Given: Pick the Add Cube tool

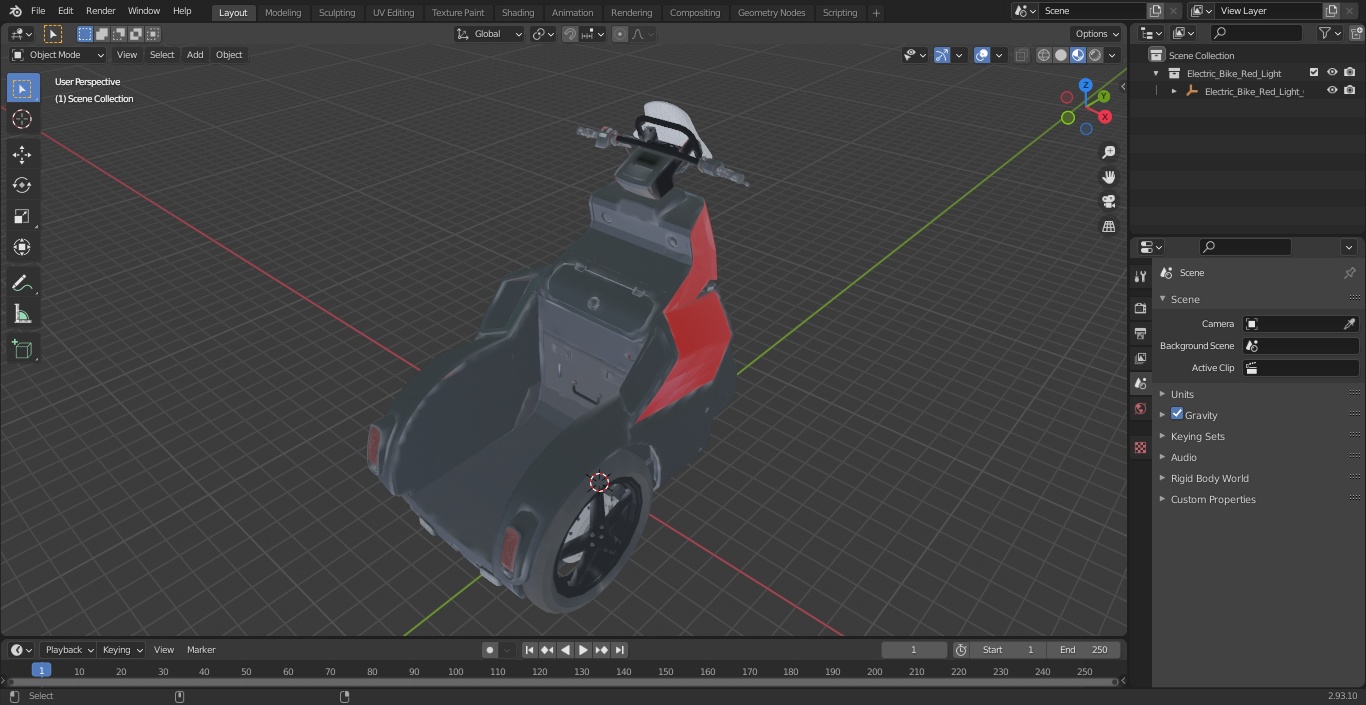Looking at the screenshot, I should pyautogui.click(x=22, y=350).
